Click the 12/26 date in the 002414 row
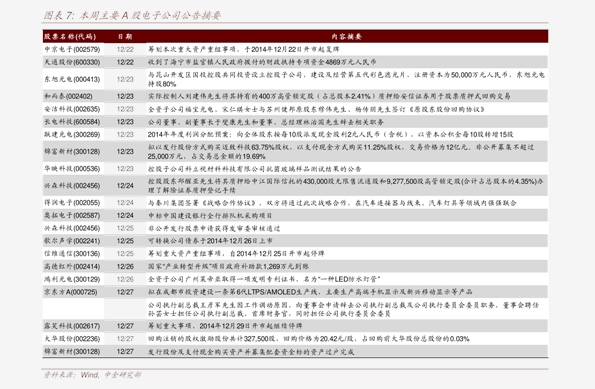 (125, 266)
